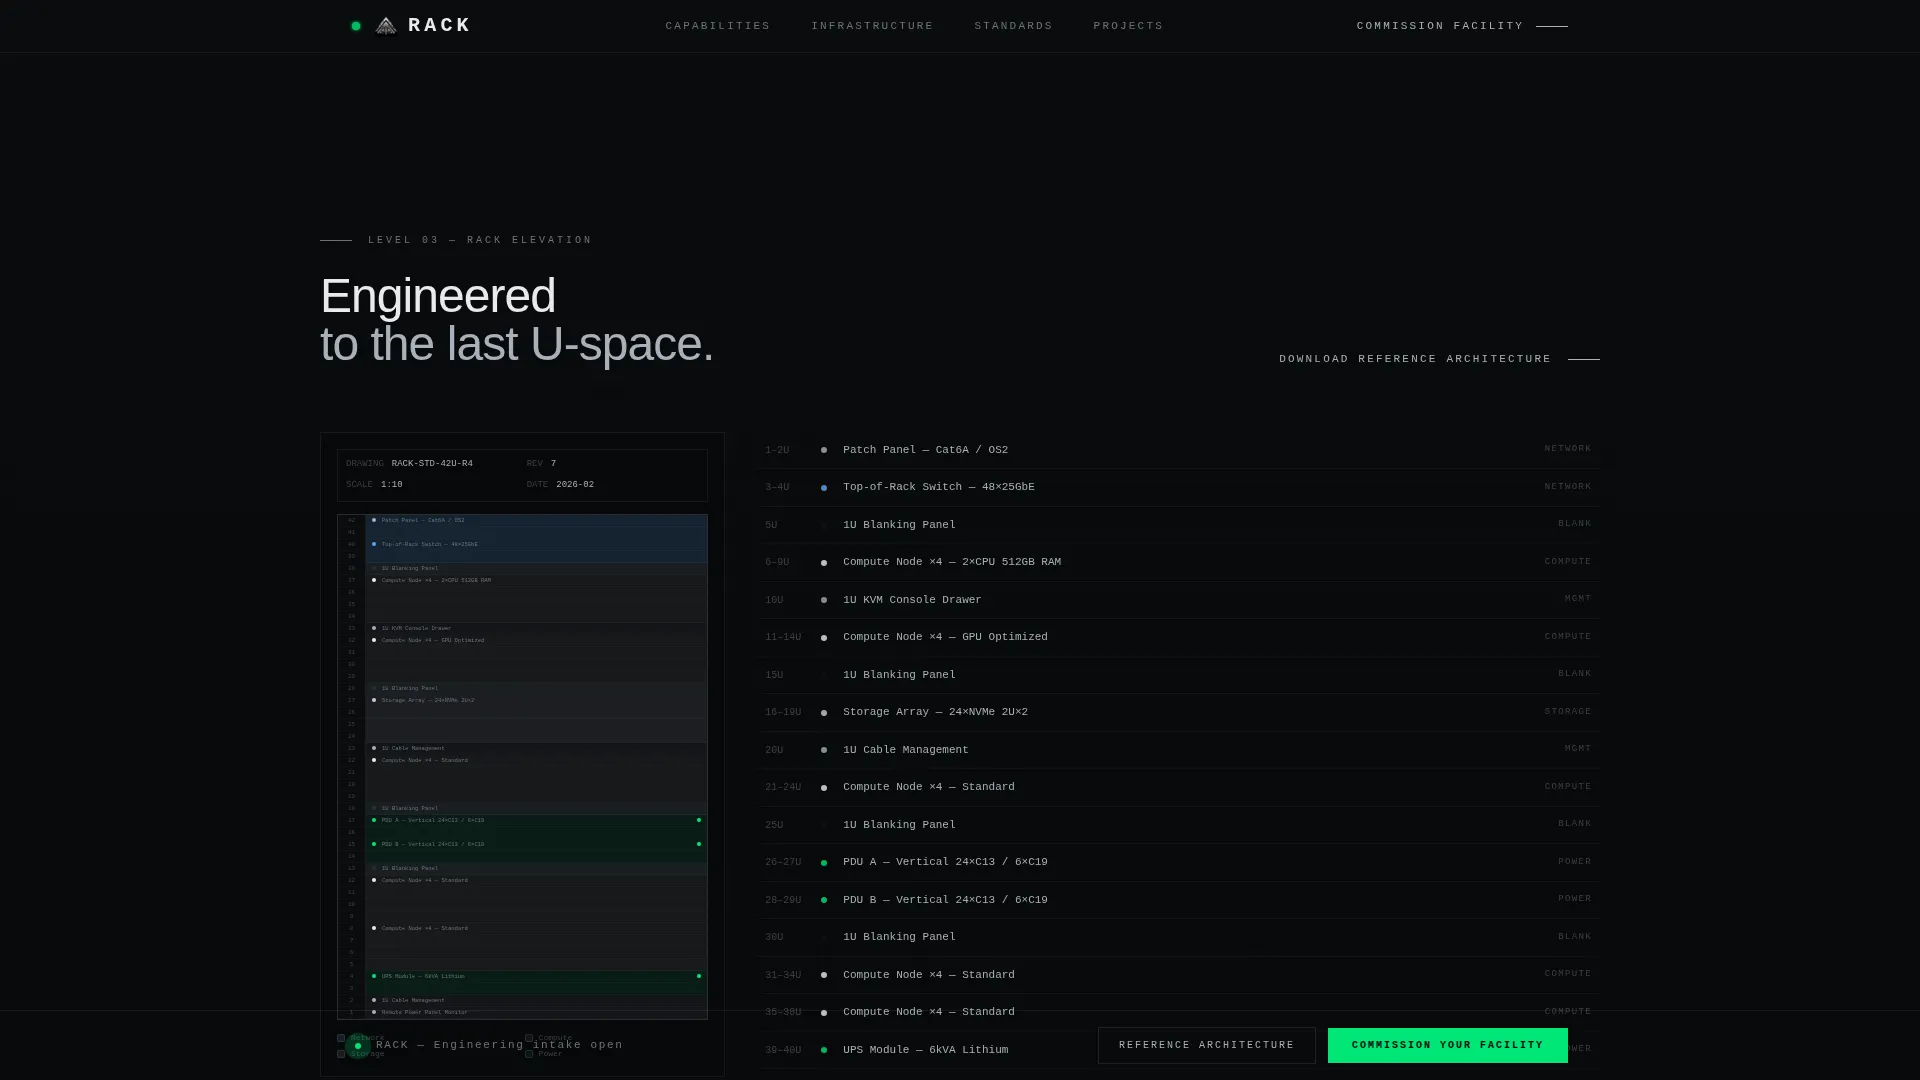Click the Reference Architecture outlined button
The width and height of the screenshot is (1920, 1080).
point(1206,1045)
